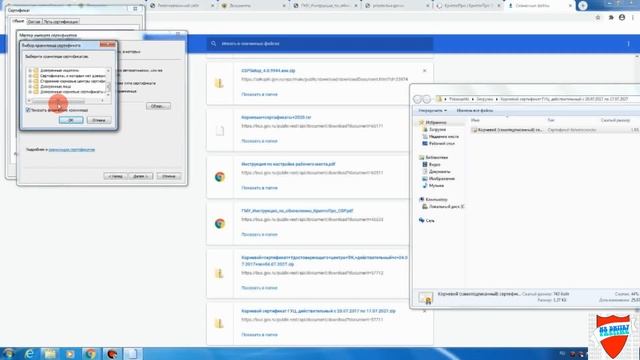This screenshot has height=360, width=640.
Task: Select Сторонние корневые центры сертификации folder
Action: pyautogui.click(x=69, y=81)
